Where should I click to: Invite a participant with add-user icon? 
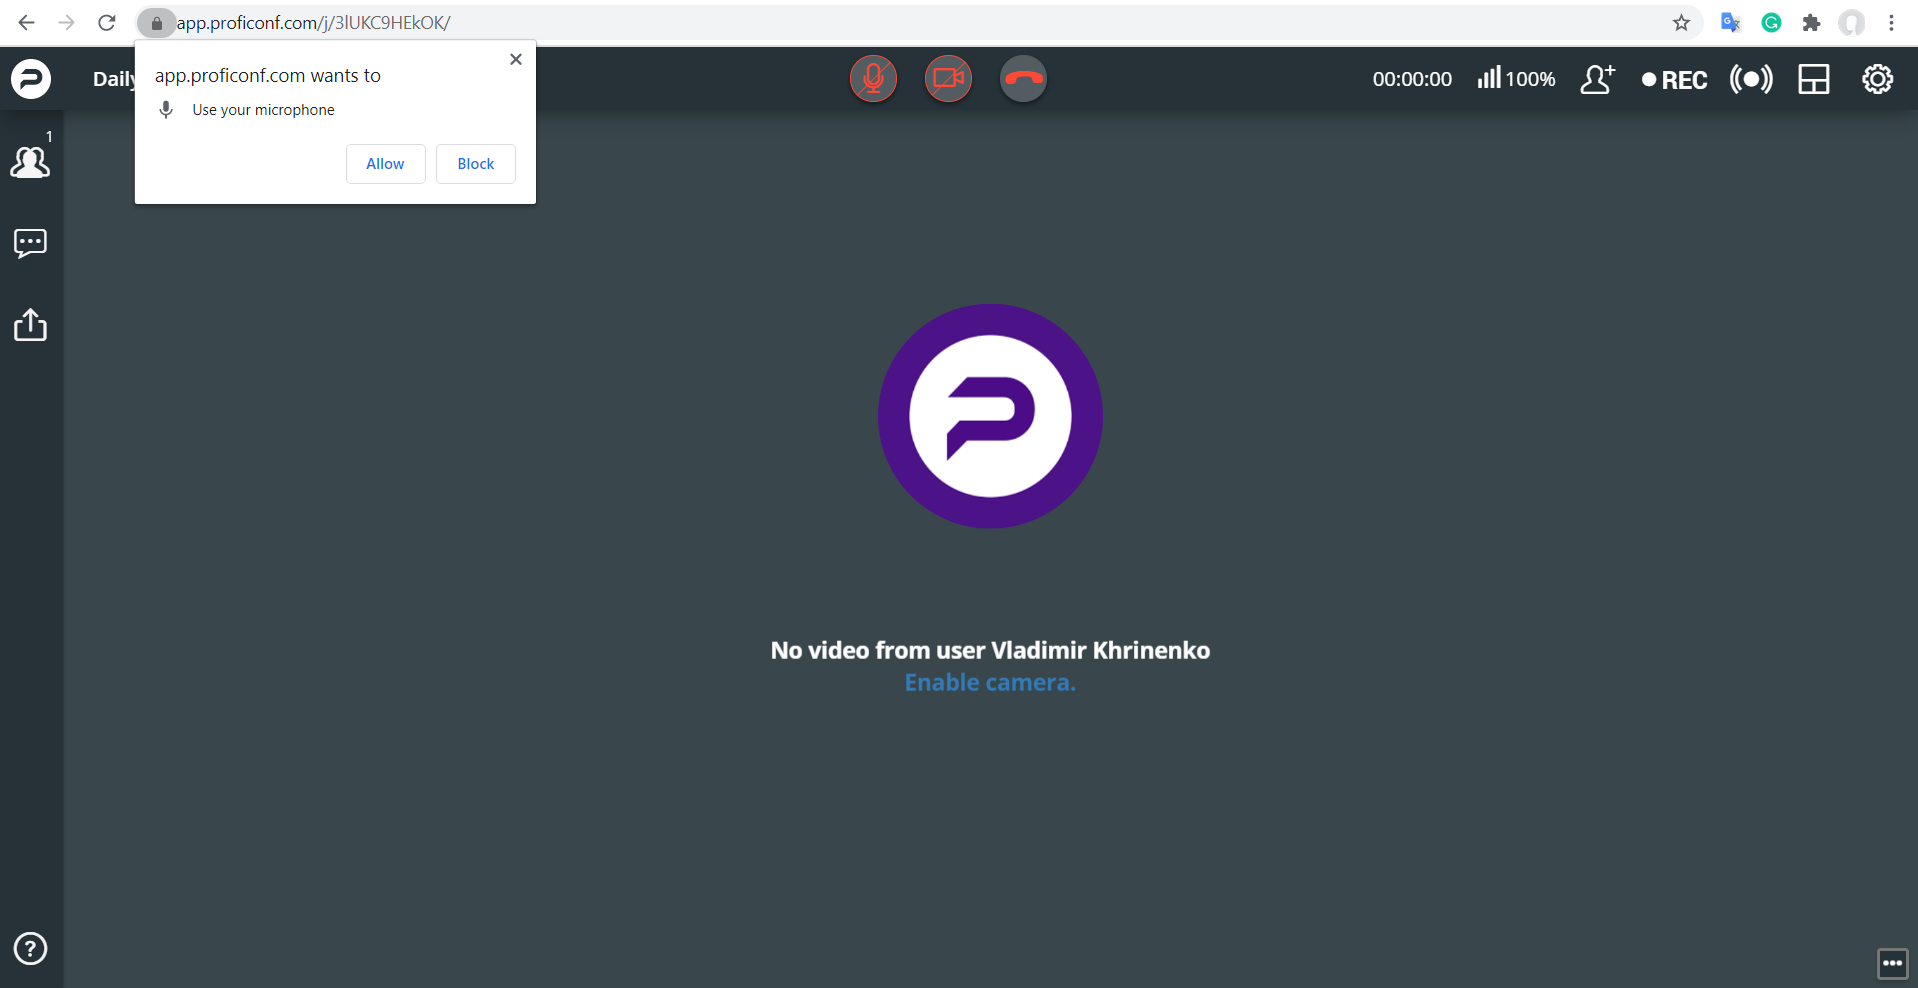point(1597,79)
